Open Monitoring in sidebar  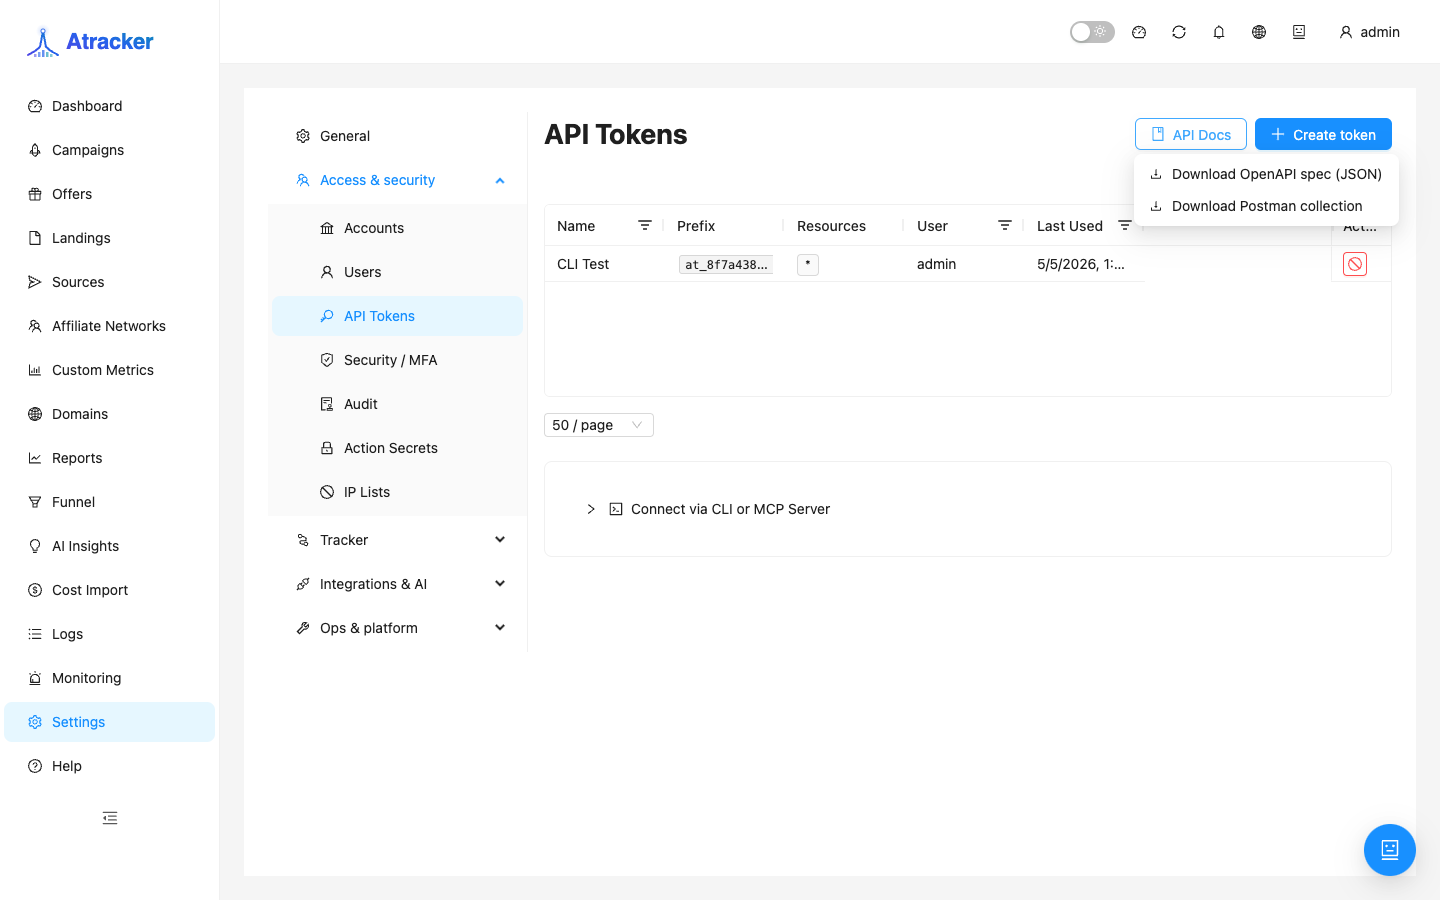(x=110, y=678)
